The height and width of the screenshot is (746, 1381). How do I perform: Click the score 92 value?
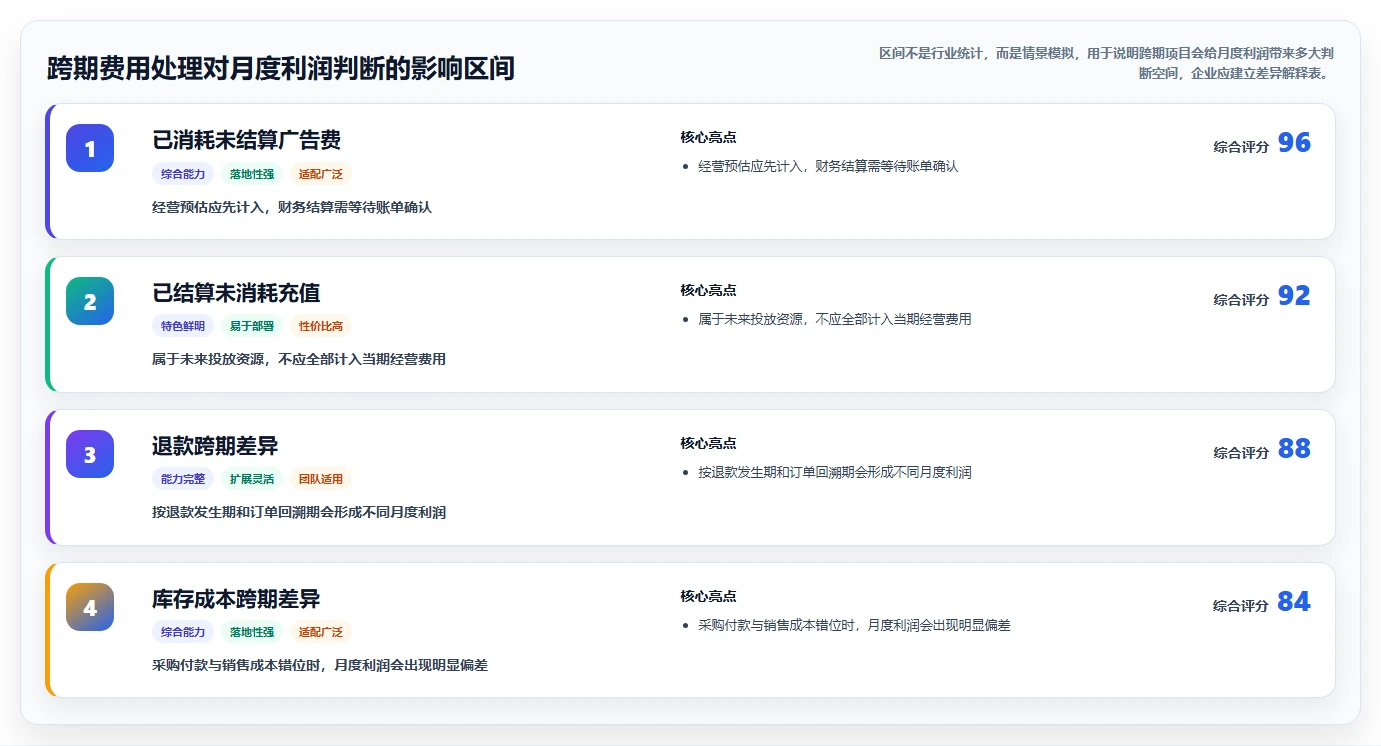(x=1294, y=296)
